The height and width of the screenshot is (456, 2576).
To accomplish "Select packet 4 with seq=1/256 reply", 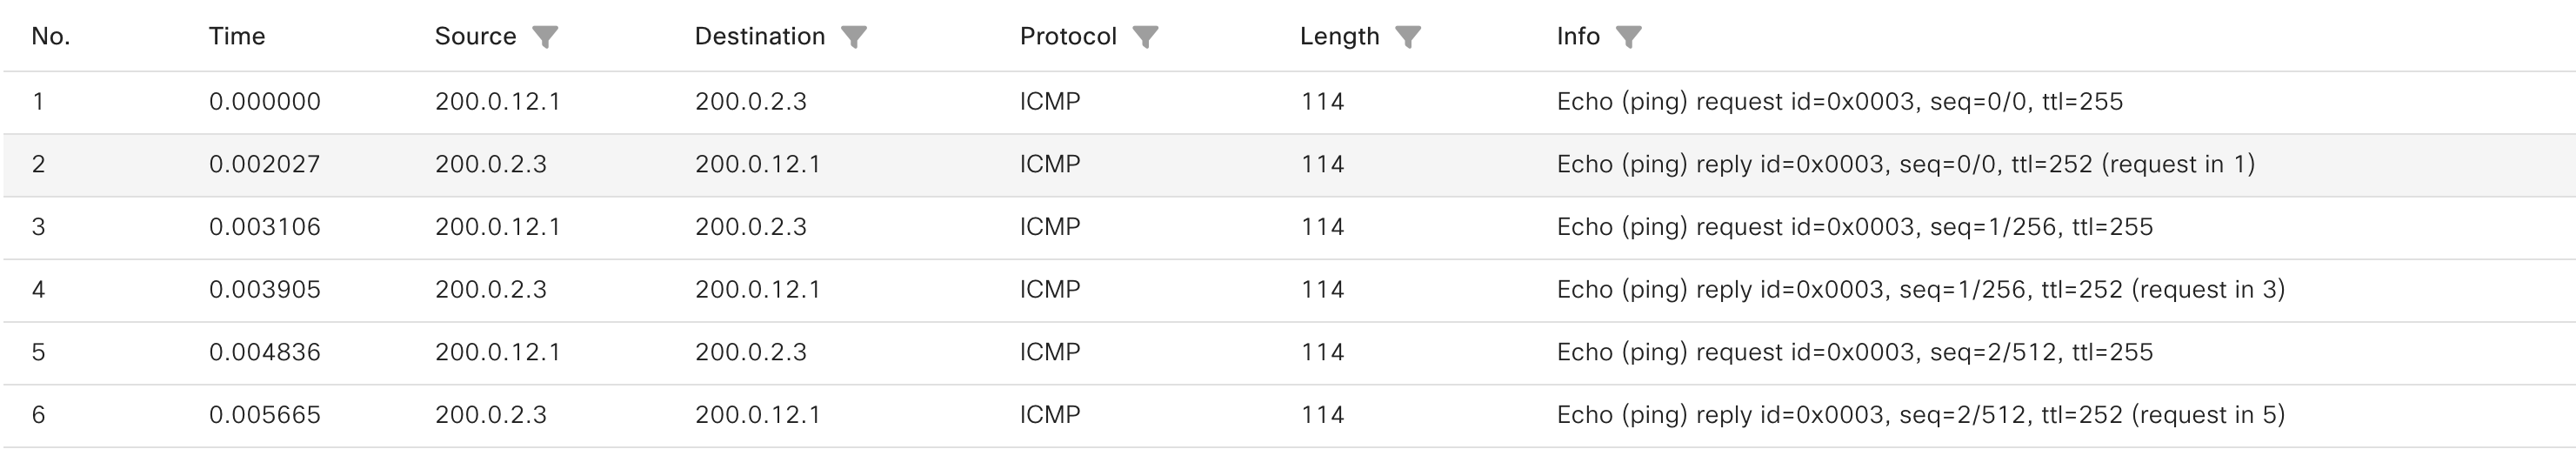I will coord(1288,290).
